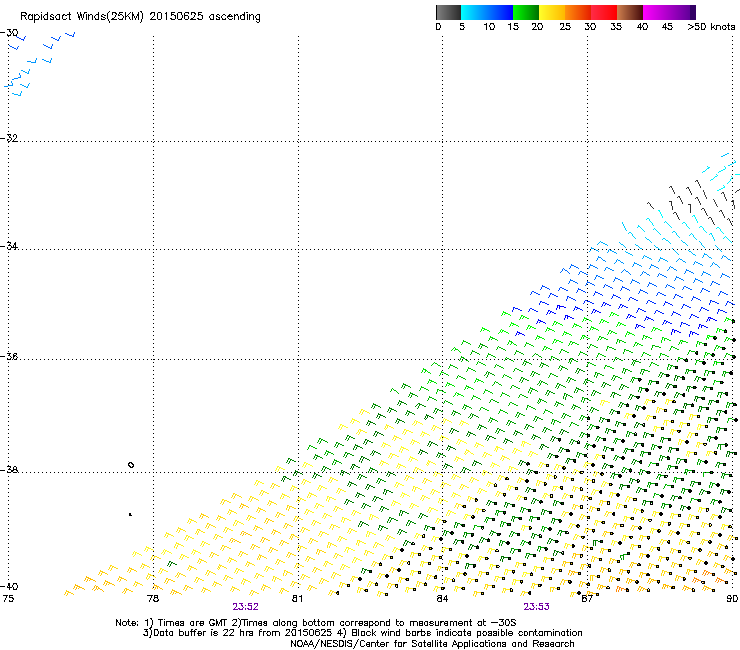Image resolution: width=740 pixels, height=650 pixels.
Task: Click the longitude label '87'
Action: (x=587, y=599)
